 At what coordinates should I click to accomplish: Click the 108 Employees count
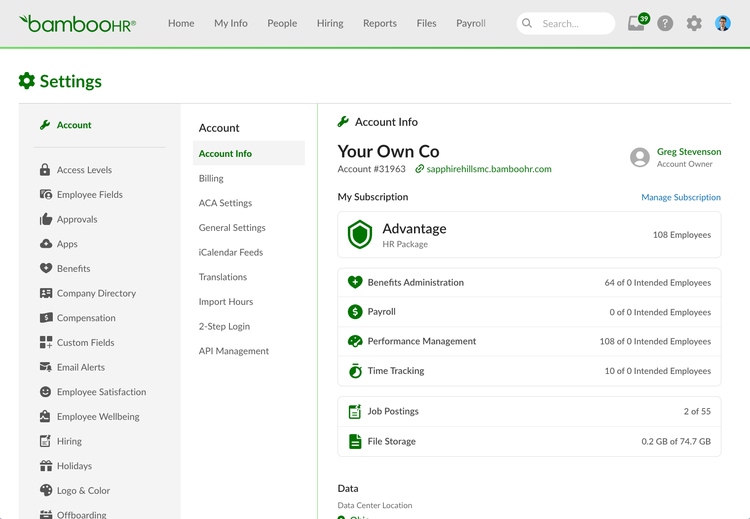click(682, 235)
